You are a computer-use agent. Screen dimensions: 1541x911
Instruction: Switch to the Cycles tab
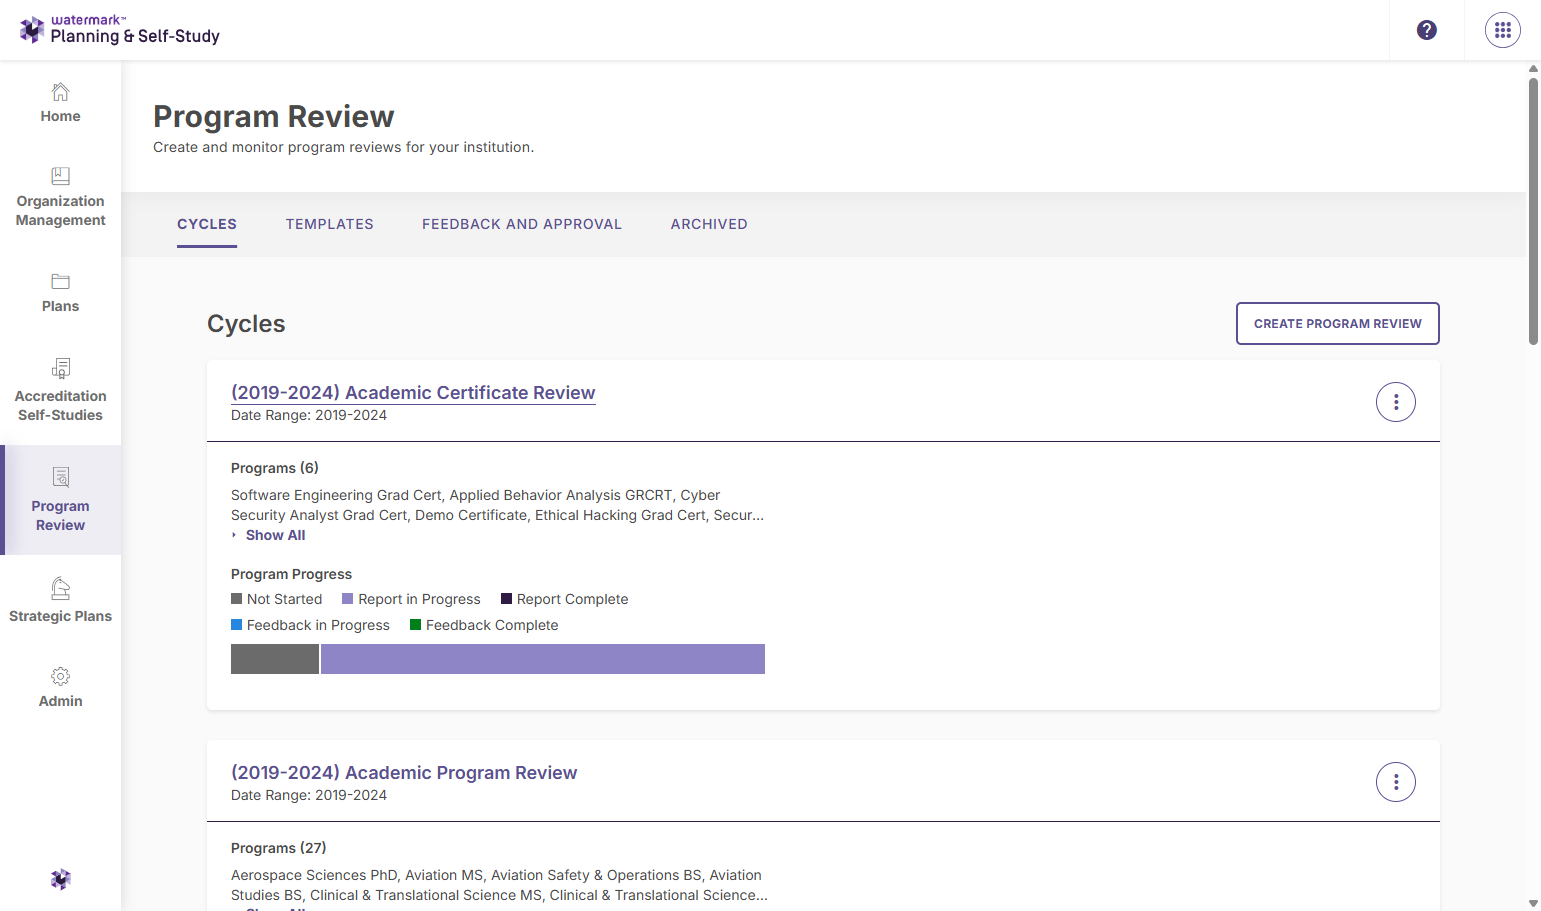(x=207, y=224)
